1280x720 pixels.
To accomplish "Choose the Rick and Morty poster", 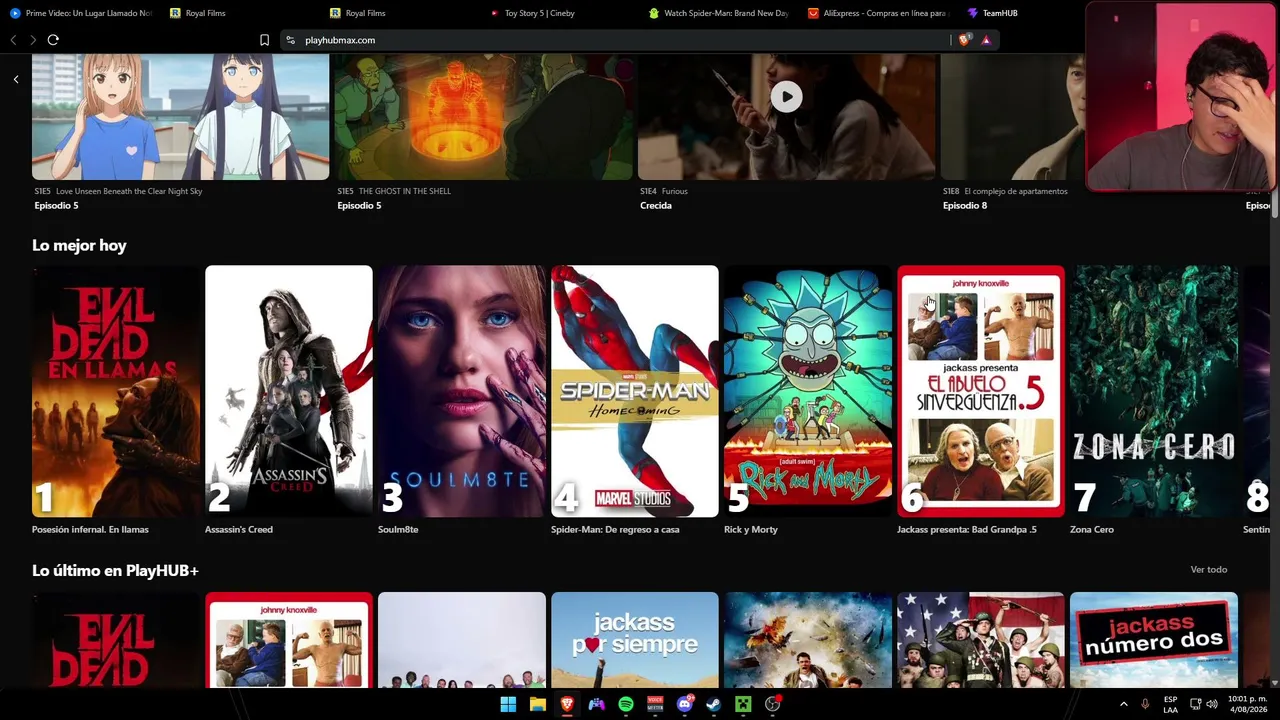I will (808, 391).
